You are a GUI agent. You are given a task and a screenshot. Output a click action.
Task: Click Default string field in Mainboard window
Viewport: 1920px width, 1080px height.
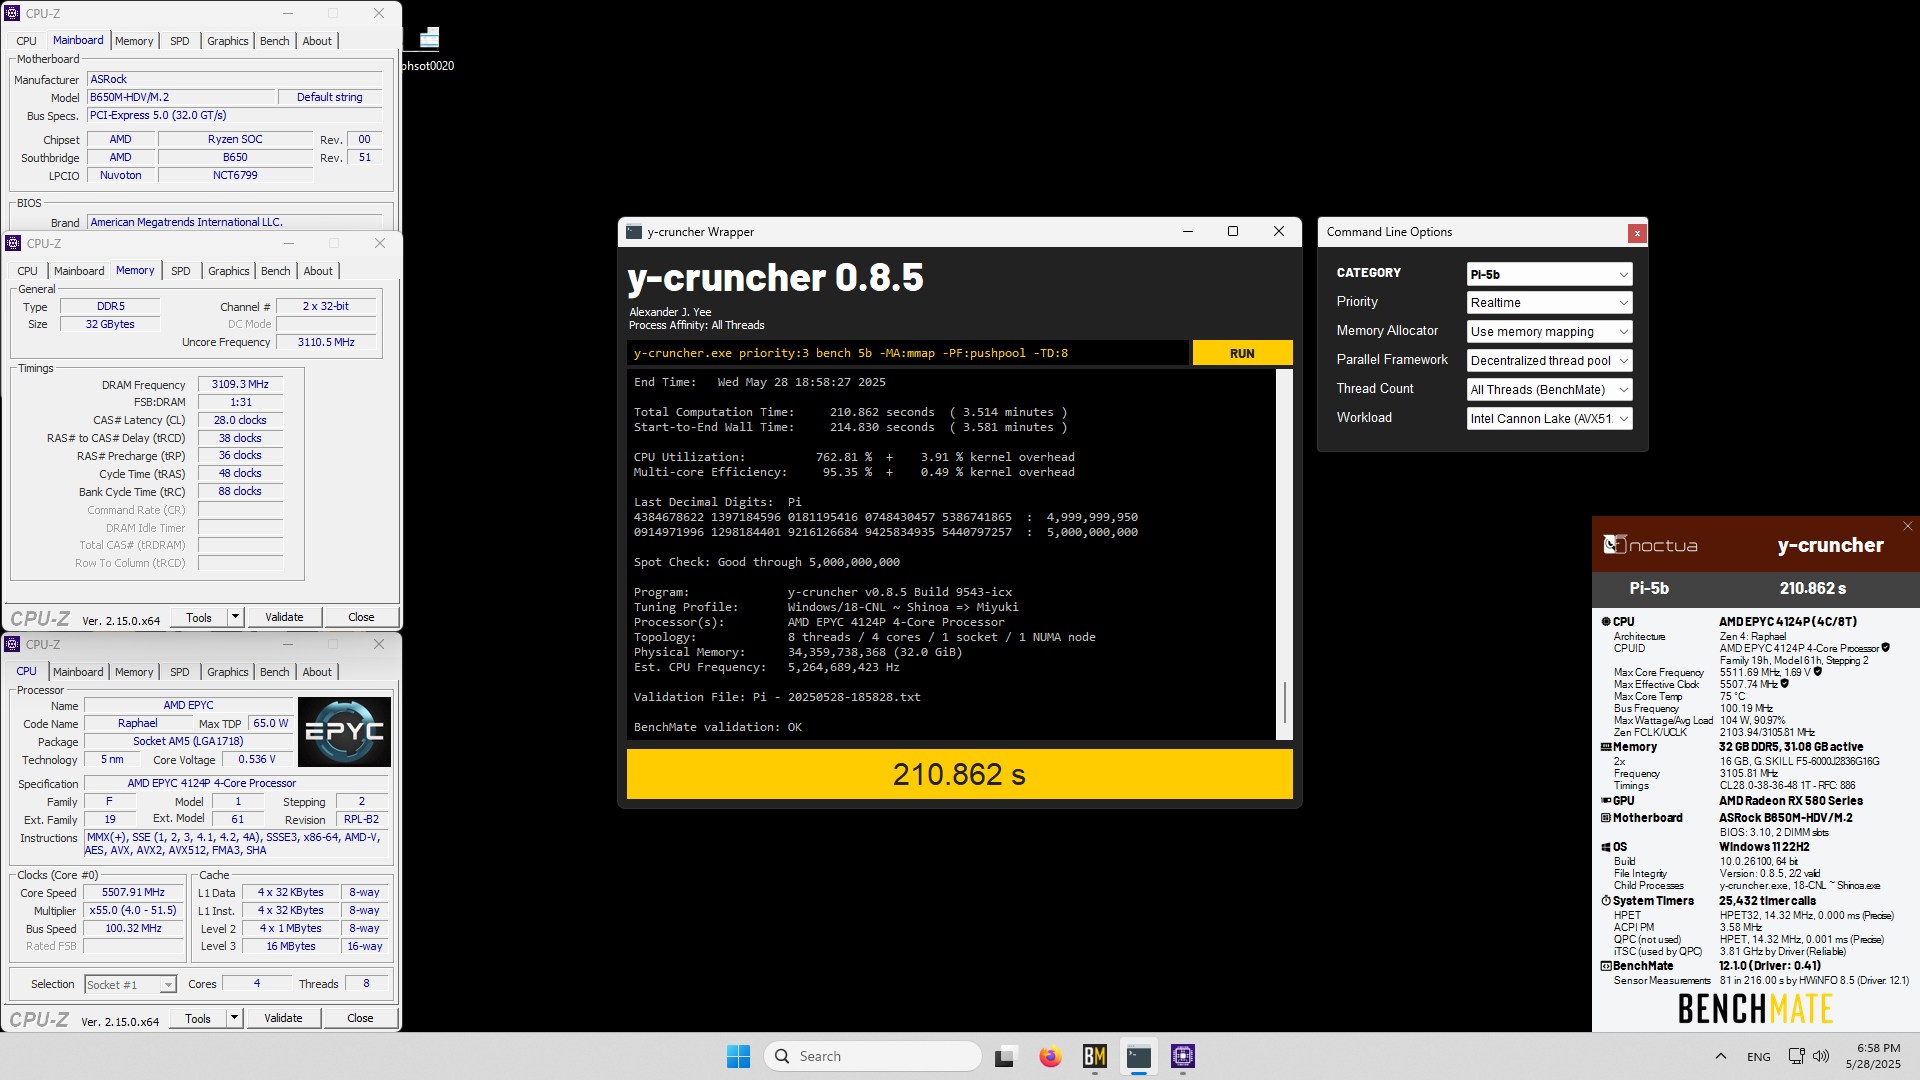[329, 97]
